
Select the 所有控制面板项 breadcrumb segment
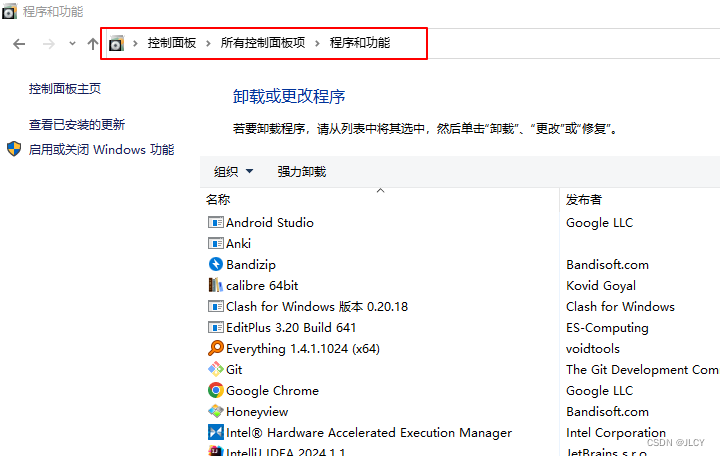[263, 43]
